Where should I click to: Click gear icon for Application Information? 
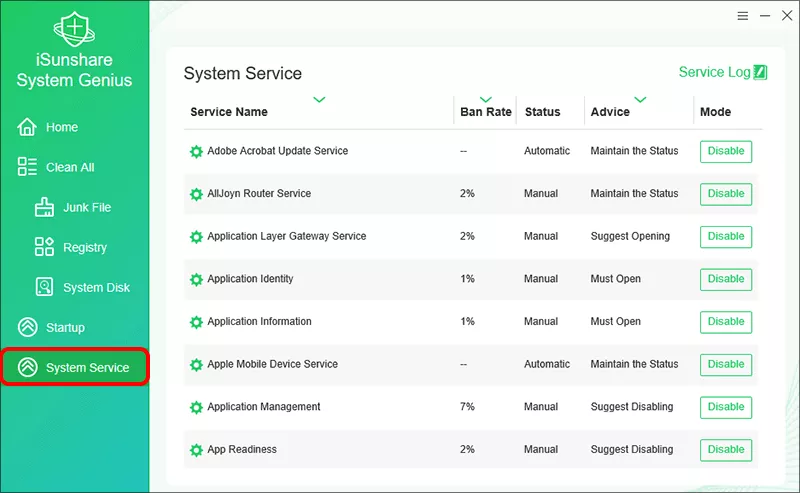[x=196, y=322]
